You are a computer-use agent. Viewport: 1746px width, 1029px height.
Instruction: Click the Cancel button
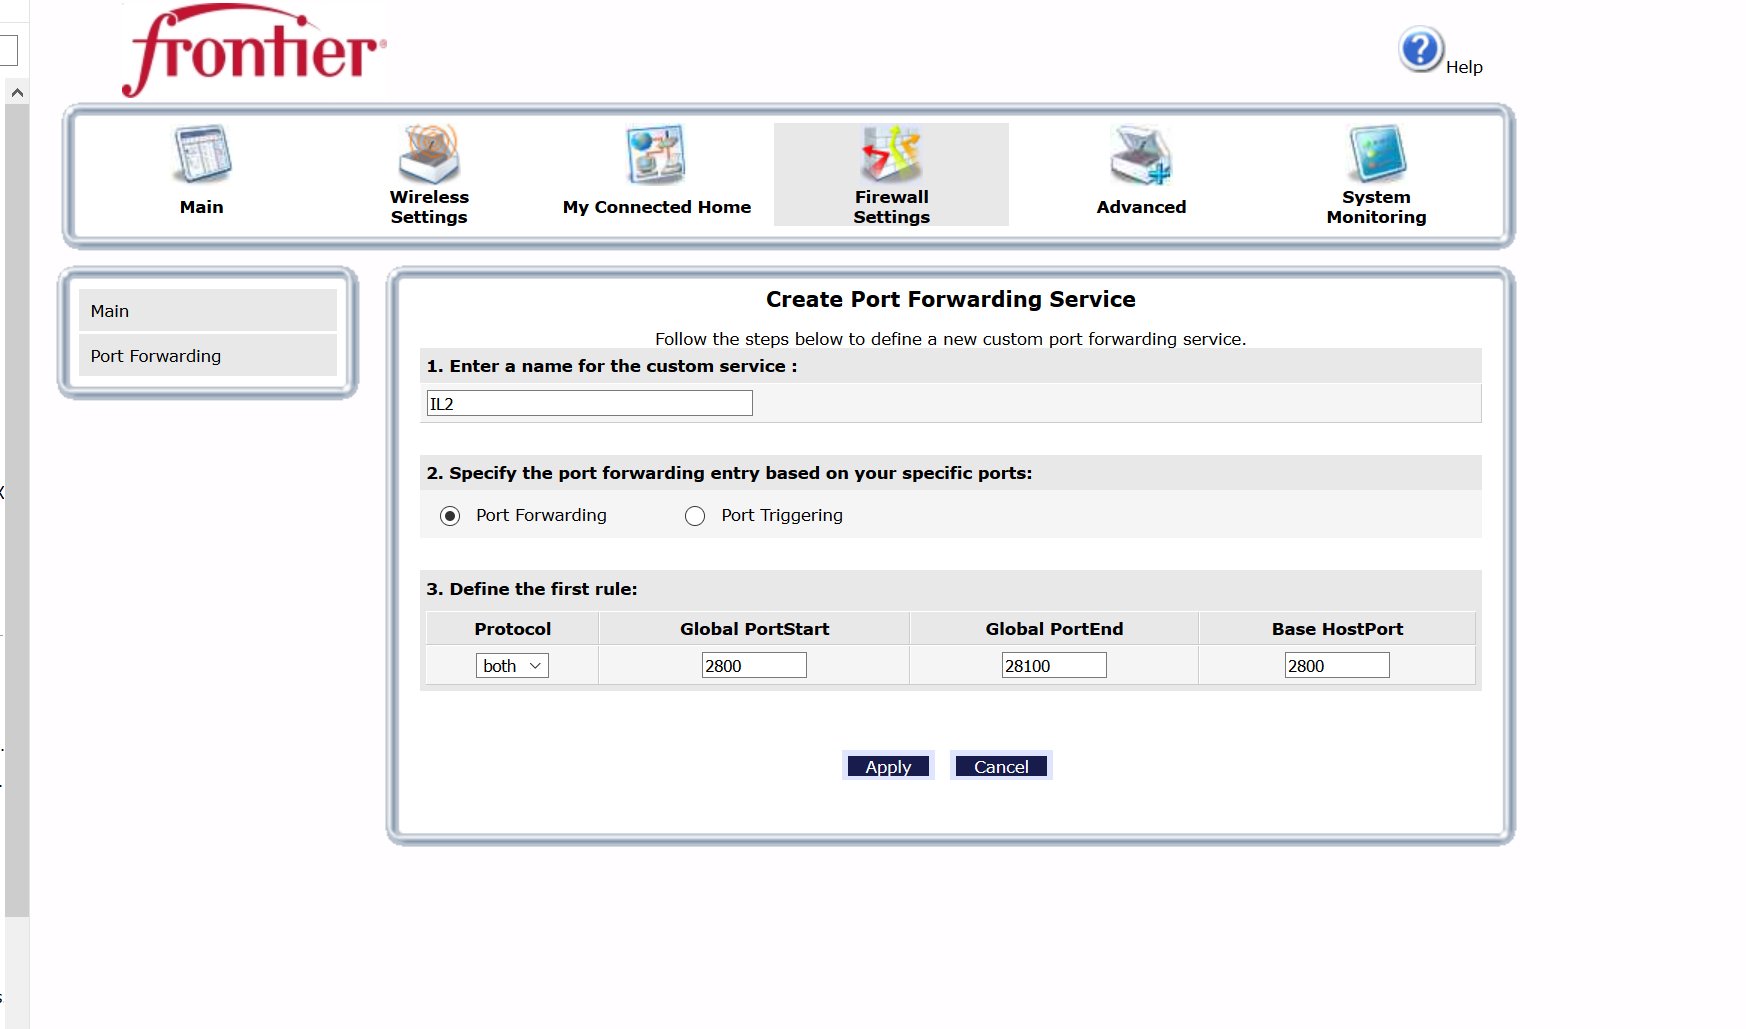pyautogui.click(x=1001, y=766)
